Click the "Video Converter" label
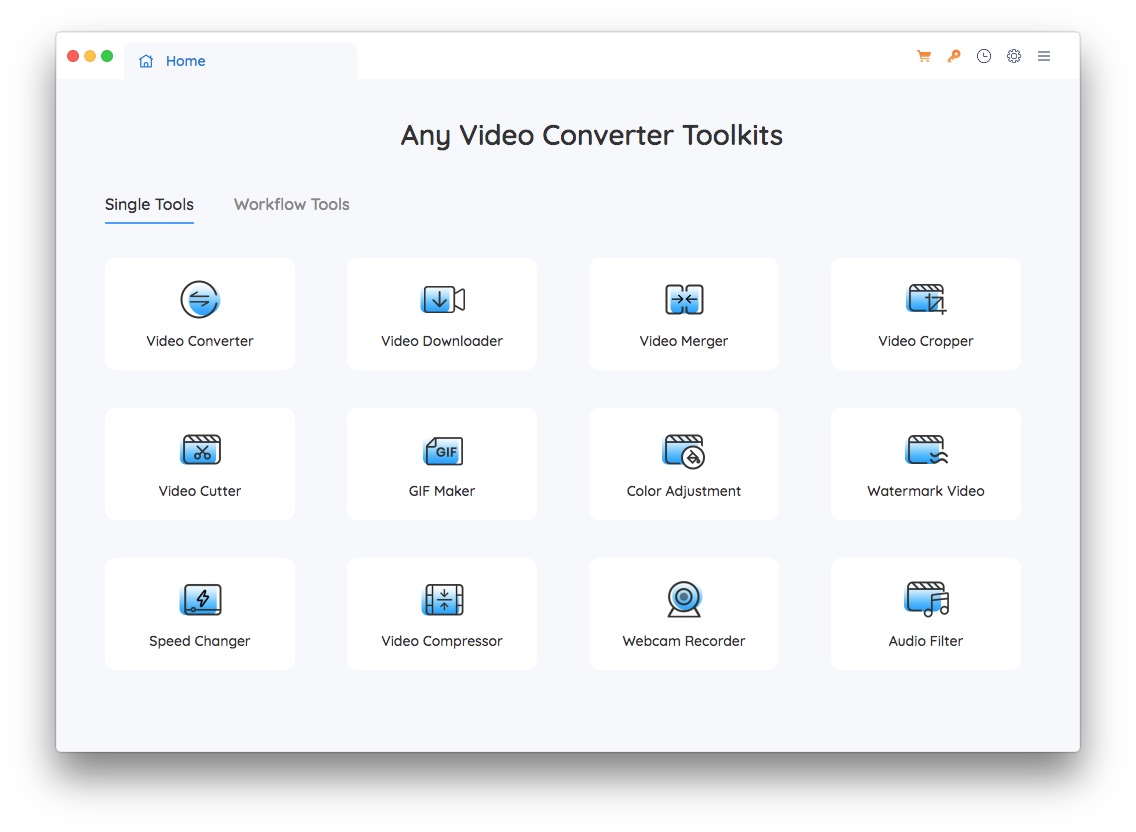This screenshot has height=832, width=1136. (x=200, y=341)
